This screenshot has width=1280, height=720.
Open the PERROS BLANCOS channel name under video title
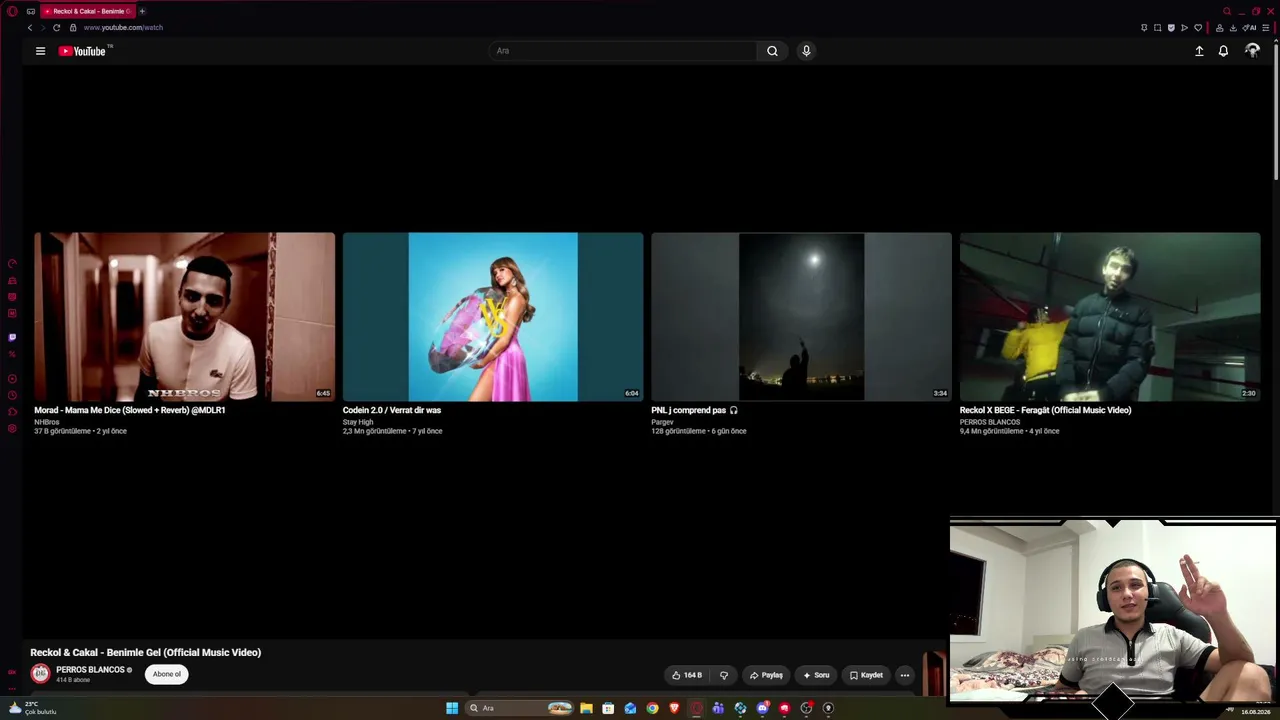coord(90,670)
